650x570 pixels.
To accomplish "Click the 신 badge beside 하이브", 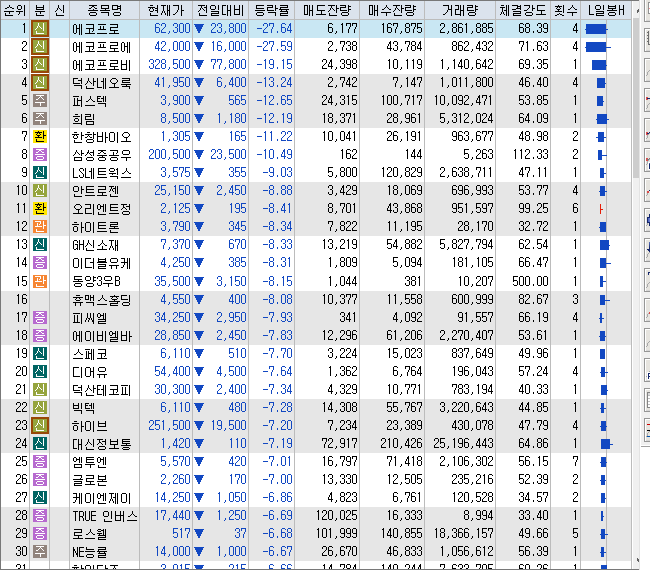I will click(40, 425).
